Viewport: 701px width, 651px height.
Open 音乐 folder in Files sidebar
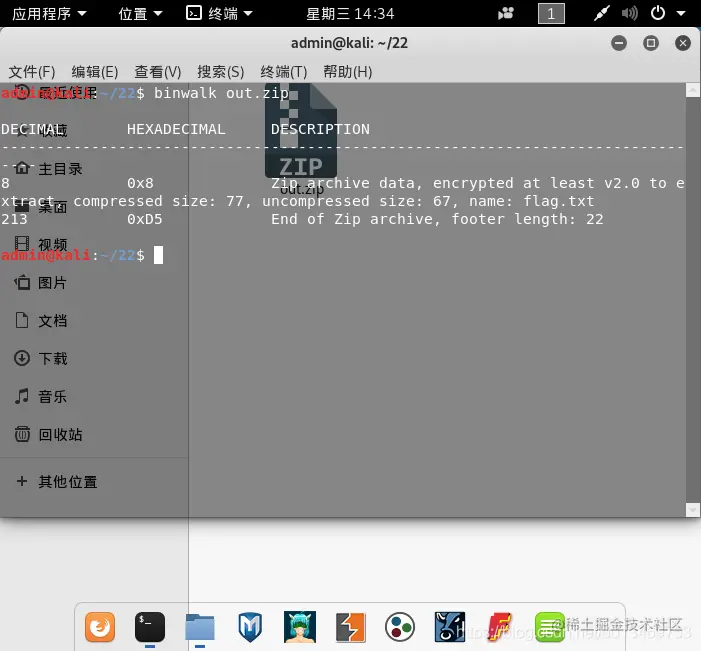click(41, 396)
